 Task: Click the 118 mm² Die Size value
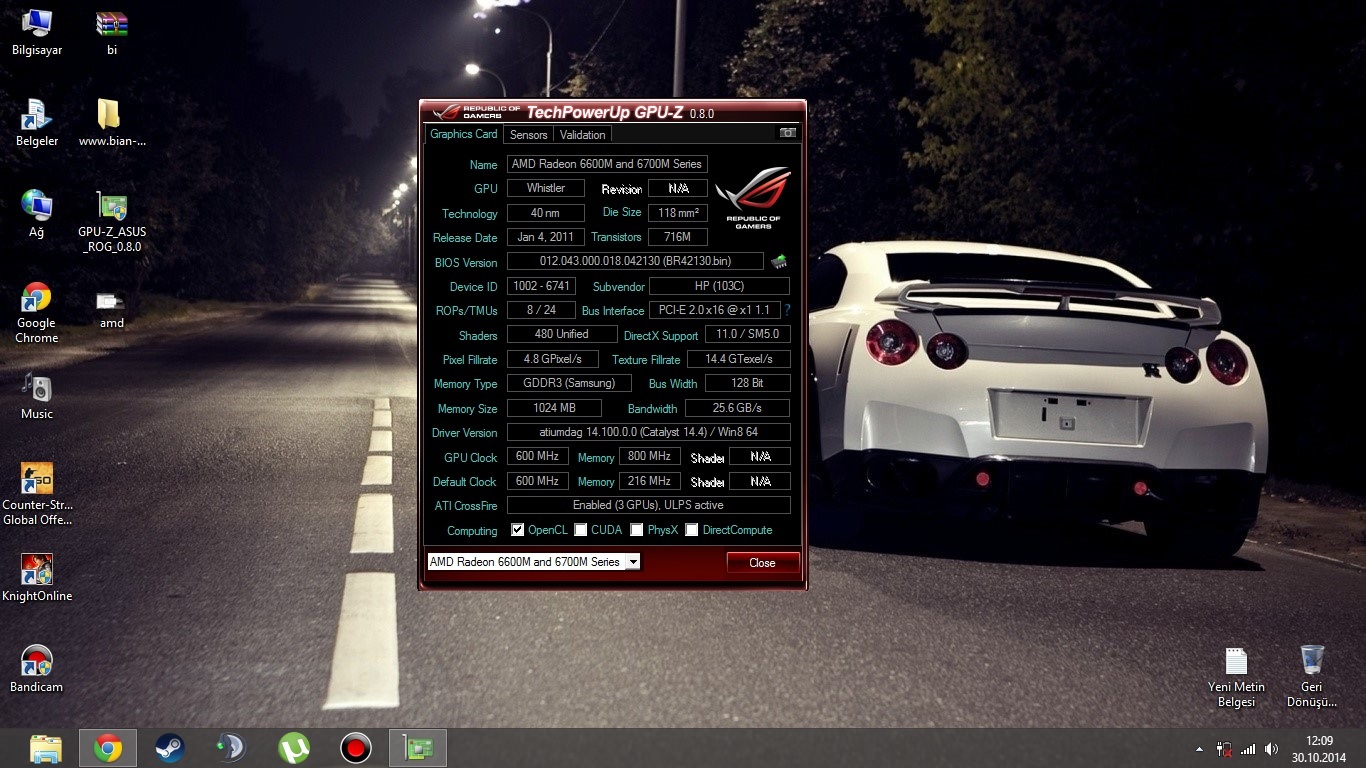pos(678,213)
